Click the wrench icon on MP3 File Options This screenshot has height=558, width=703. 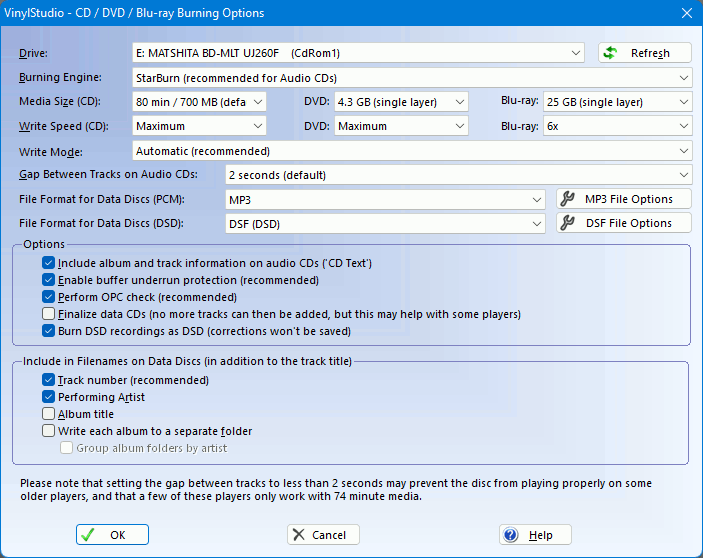568,199
